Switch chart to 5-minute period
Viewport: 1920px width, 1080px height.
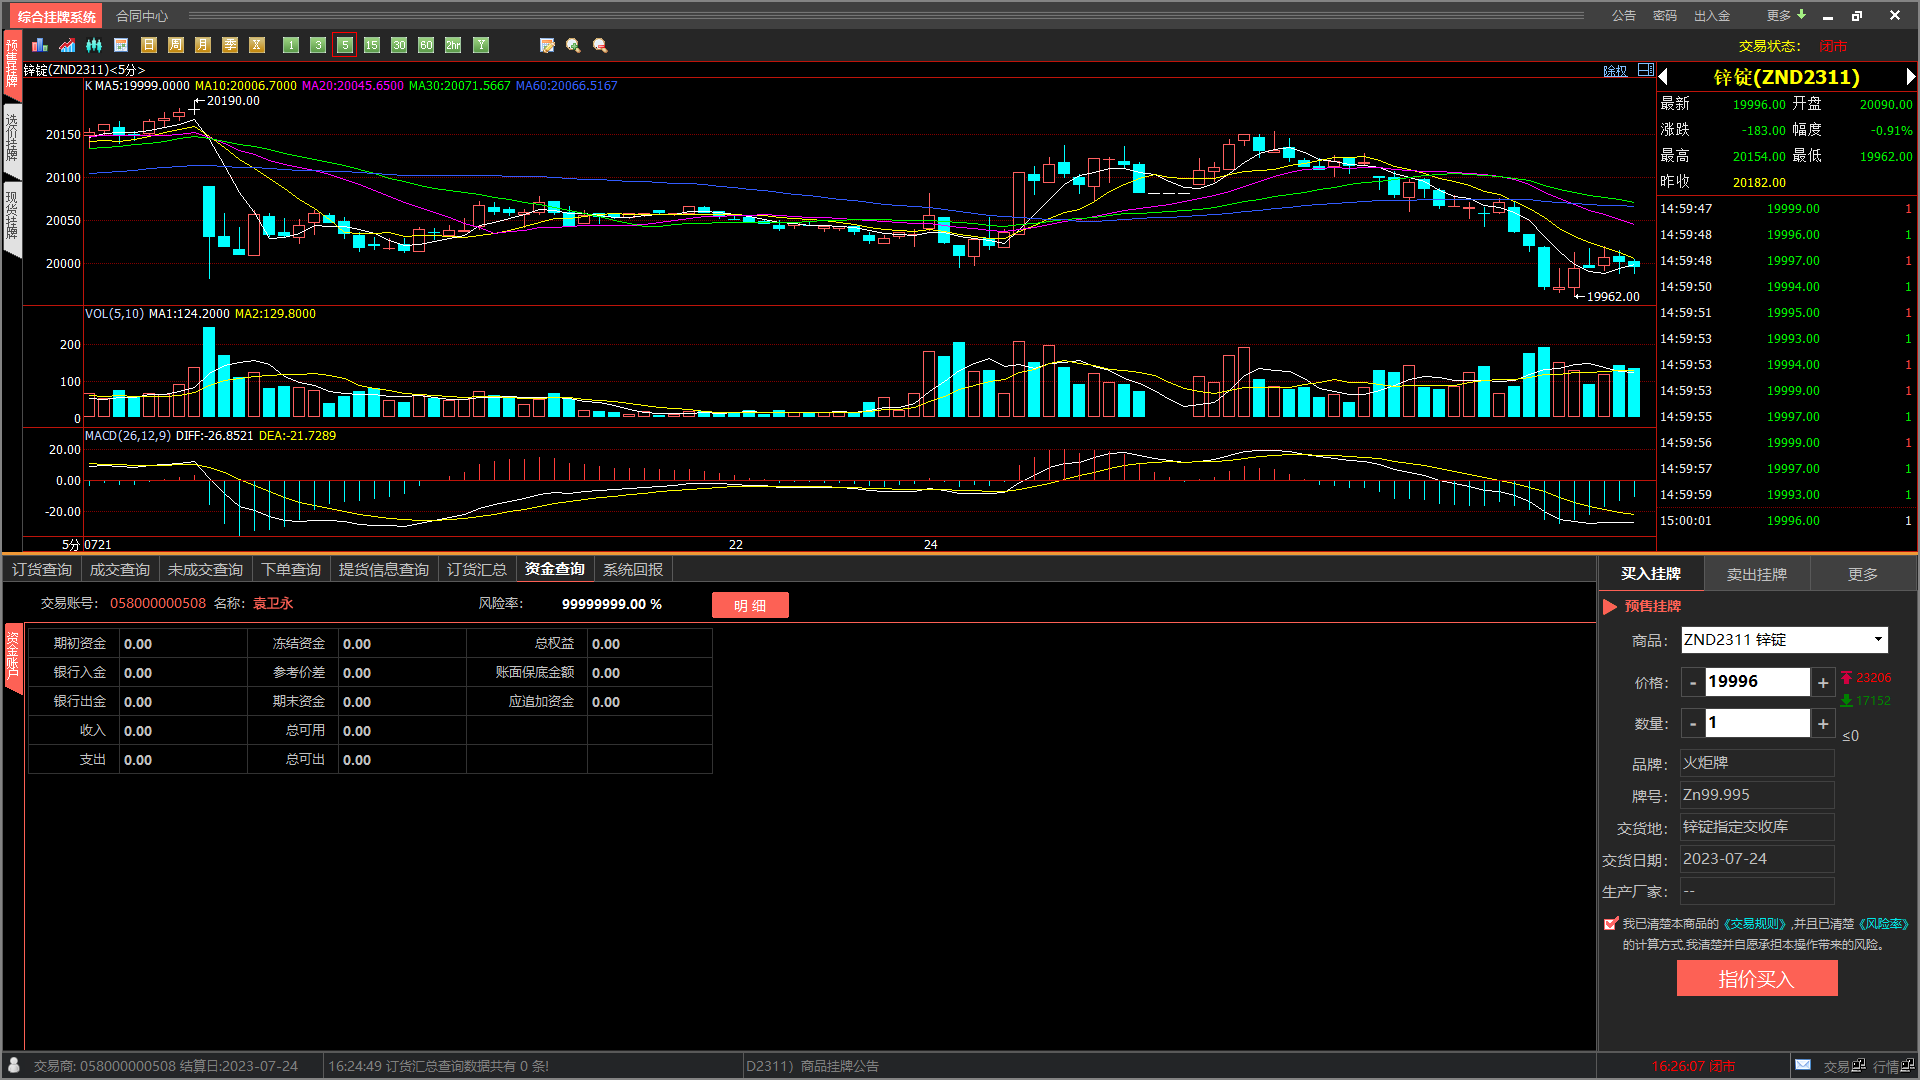coord(345,45)
